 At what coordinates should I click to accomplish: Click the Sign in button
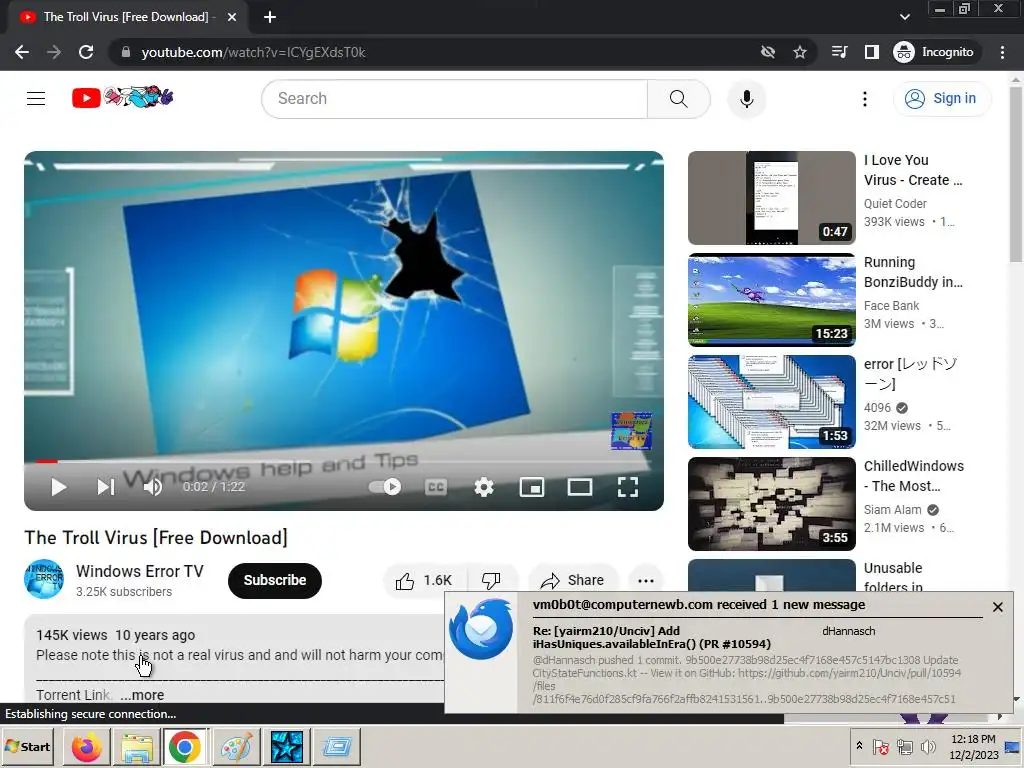click(941, 99)
